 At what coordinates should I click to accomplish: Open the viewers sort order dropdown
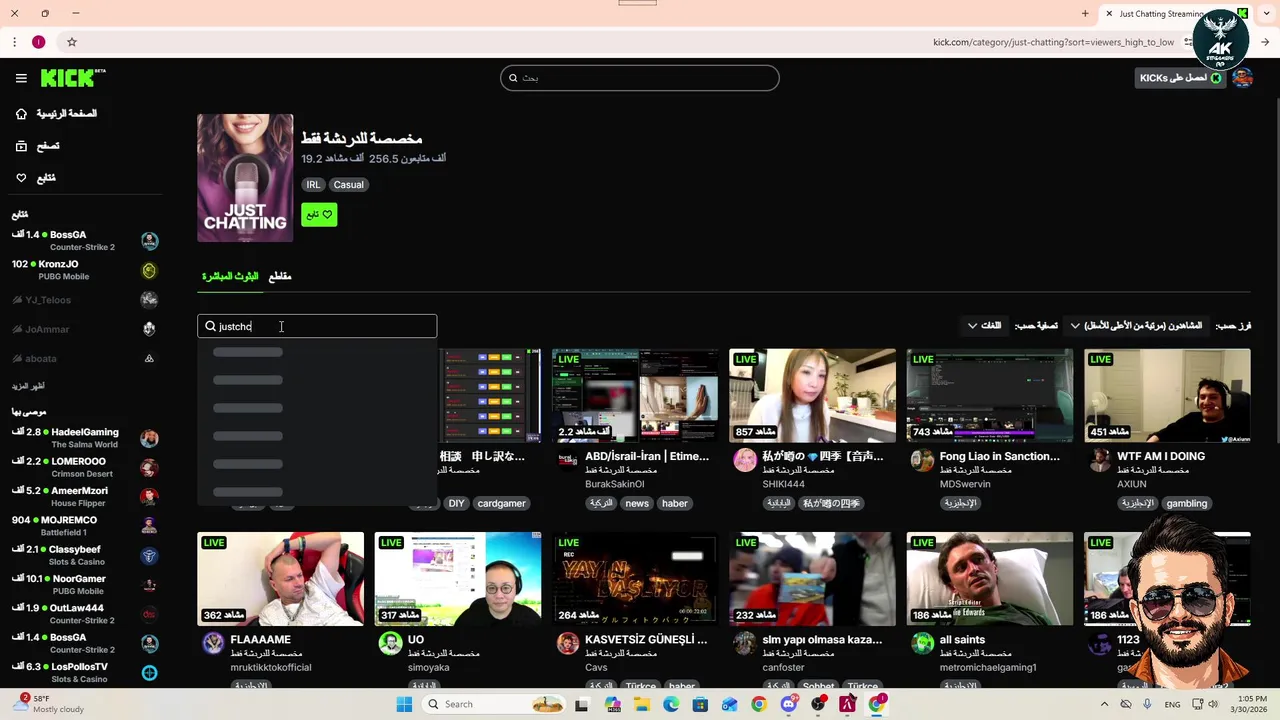[1136, 326]
